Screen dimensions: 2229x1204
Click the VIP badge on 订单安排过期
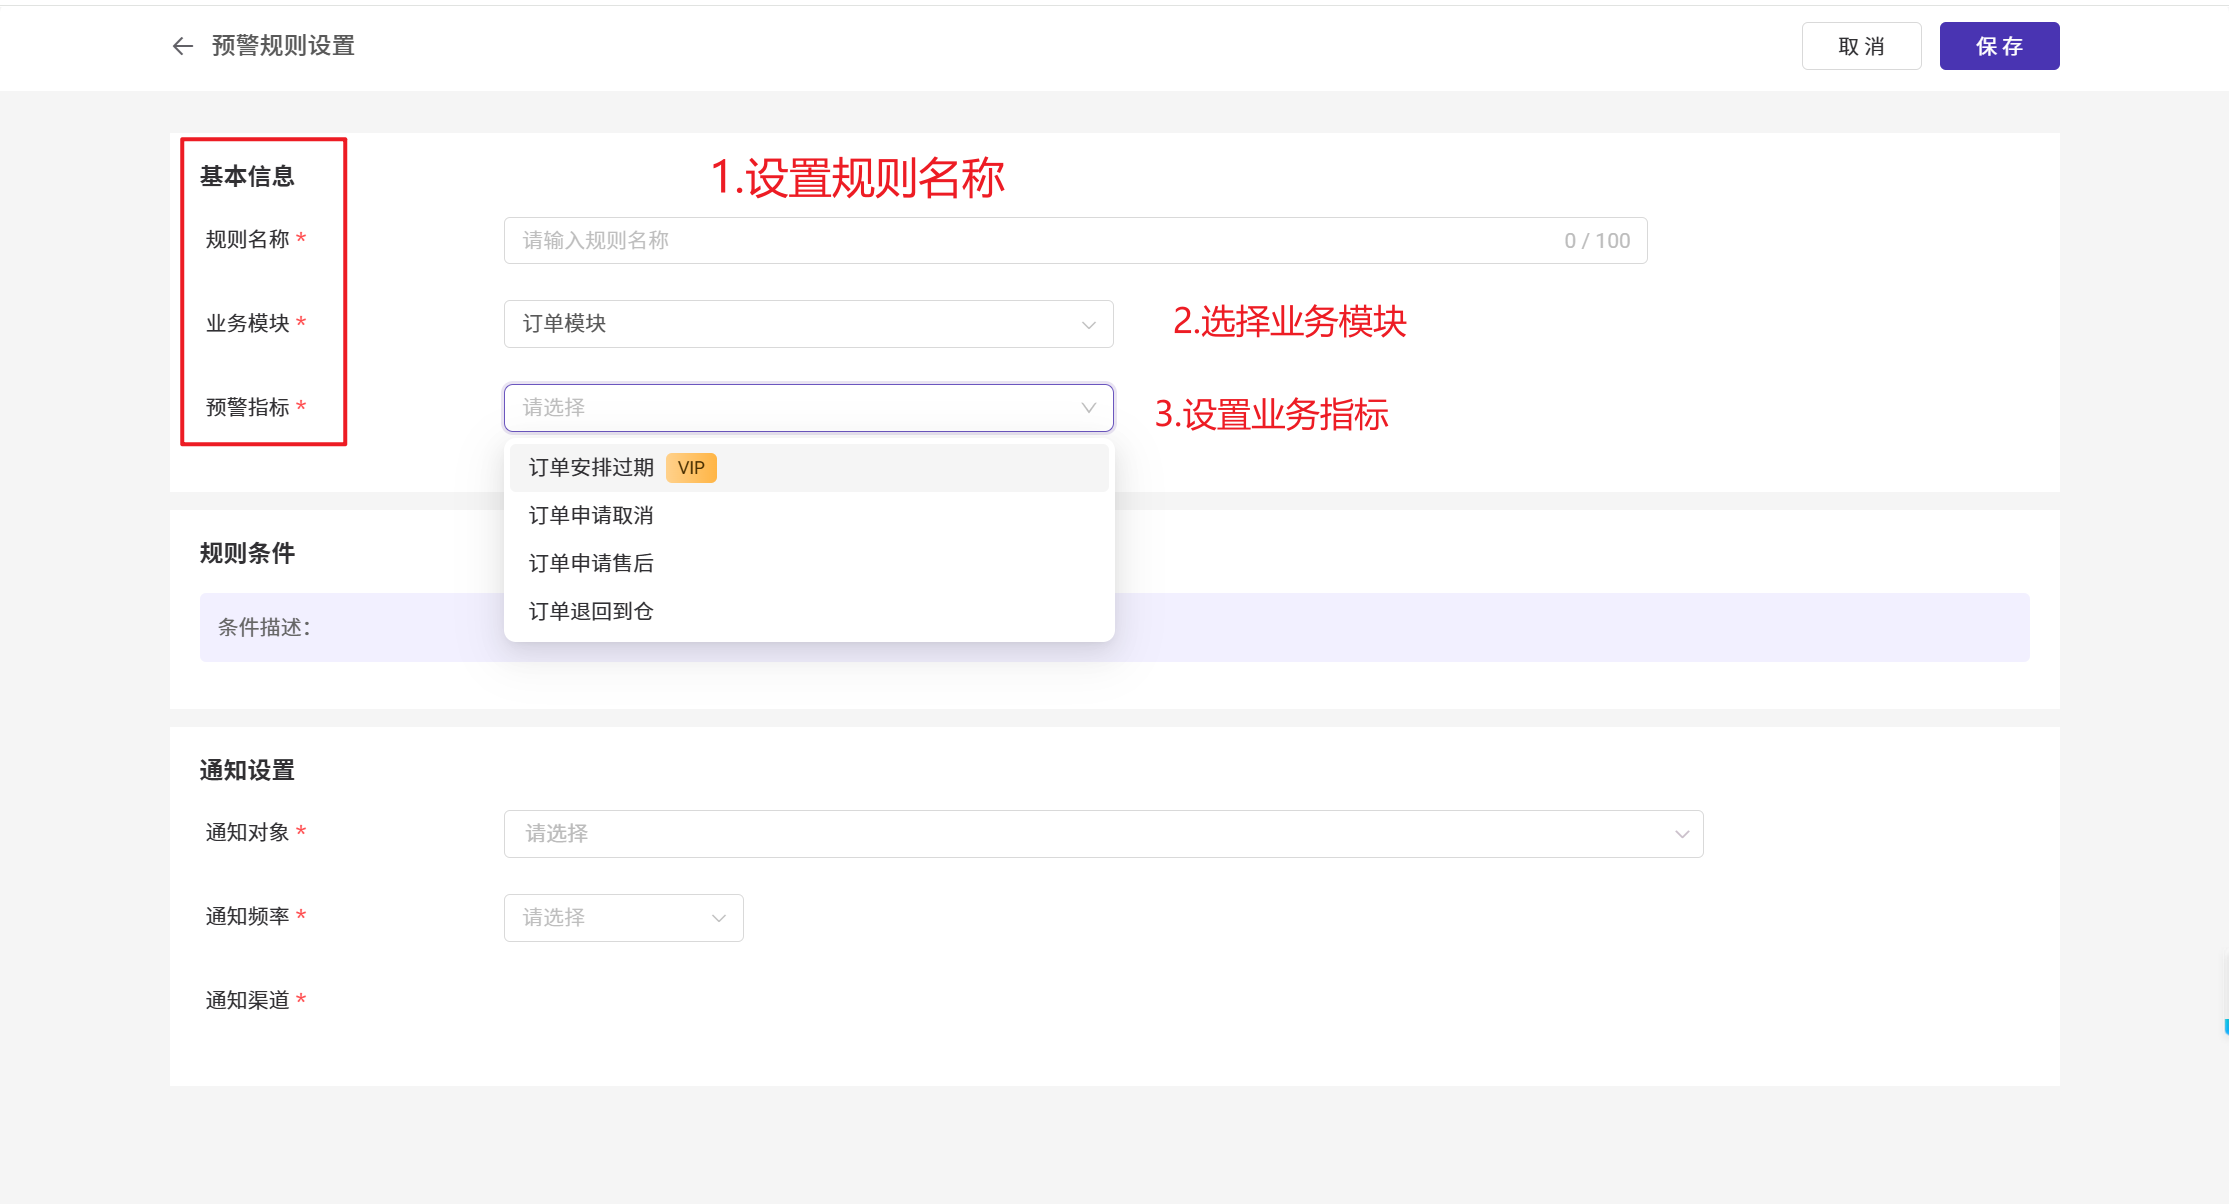pos(691,468)
